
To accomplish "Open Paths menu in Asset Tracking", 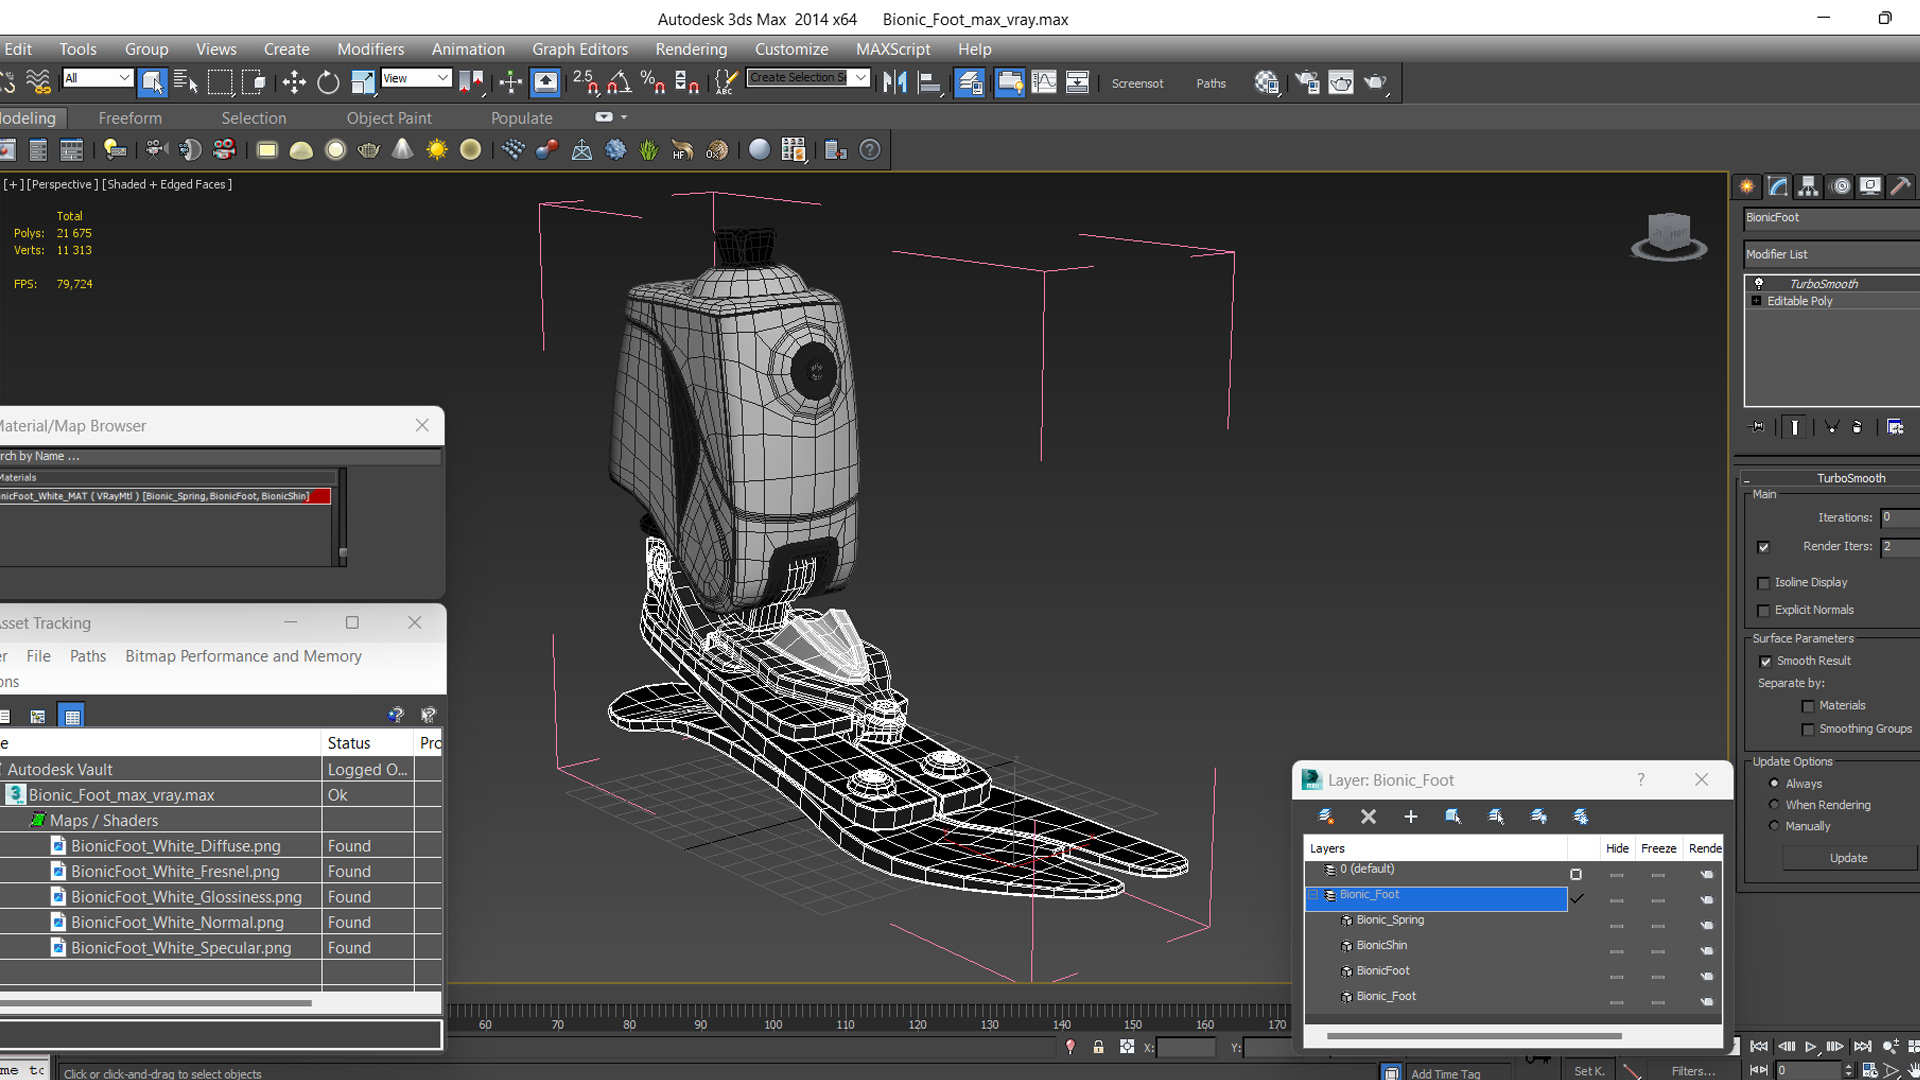I will [x=88, y=656].
